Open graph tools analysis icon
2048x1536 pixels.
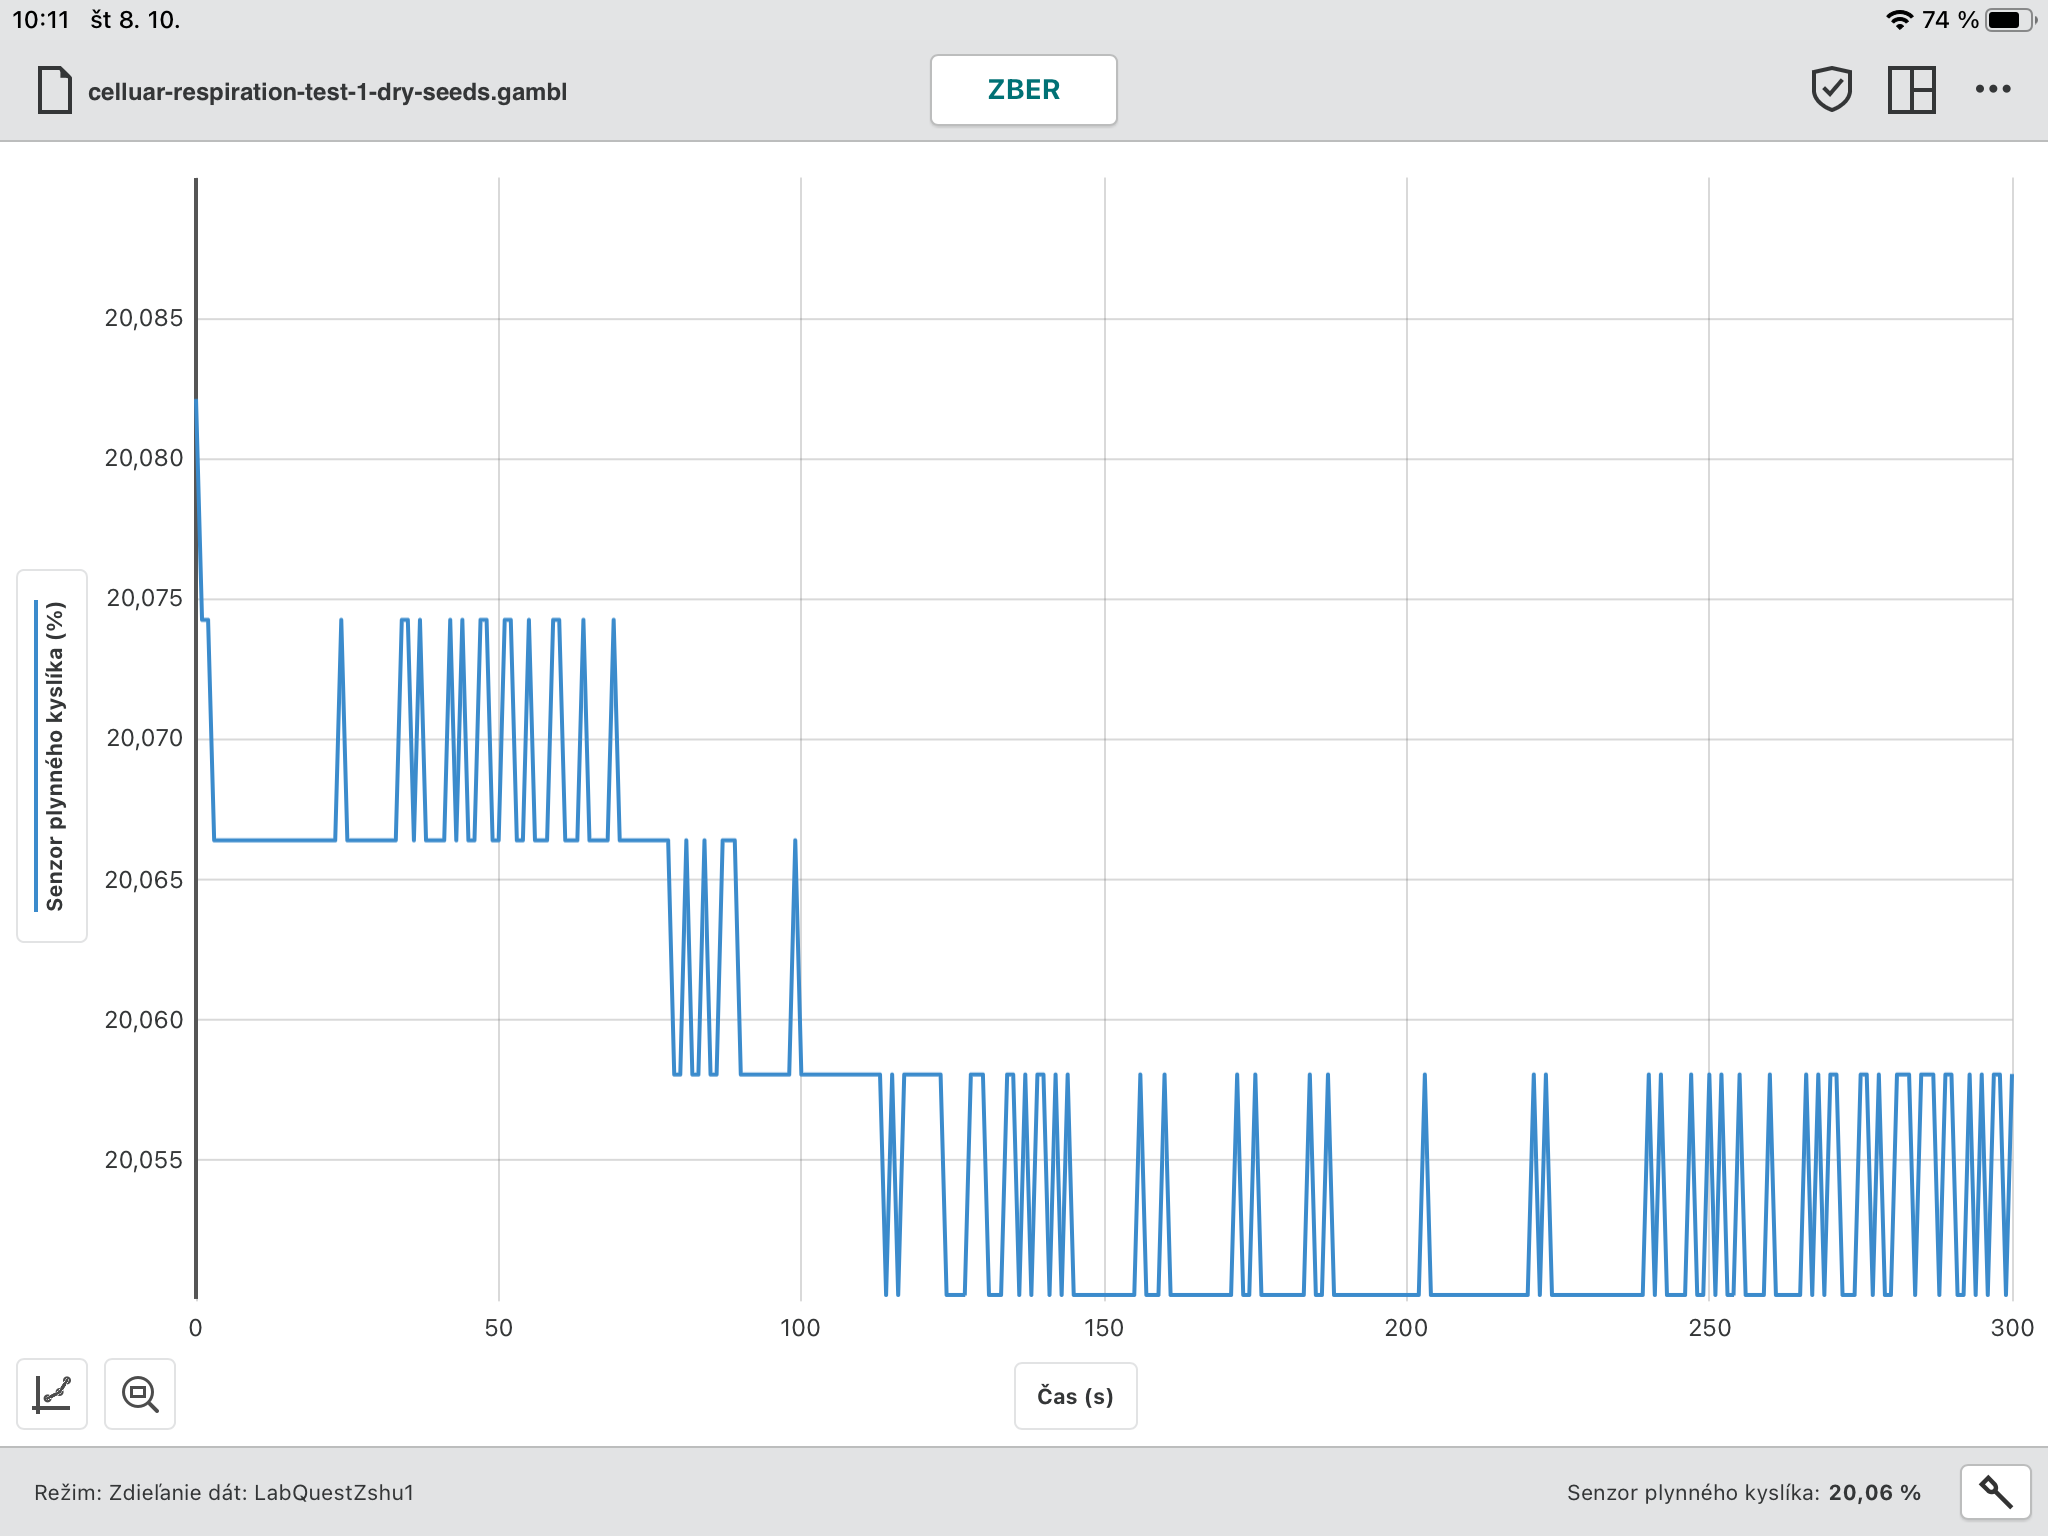point(52,1393)
